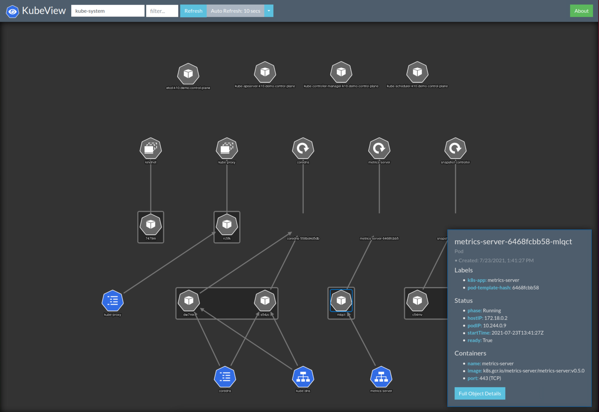Screen dimensions: 599x412
Task: Click the kindnet DaemonSet icon
Action: (151, 148)
